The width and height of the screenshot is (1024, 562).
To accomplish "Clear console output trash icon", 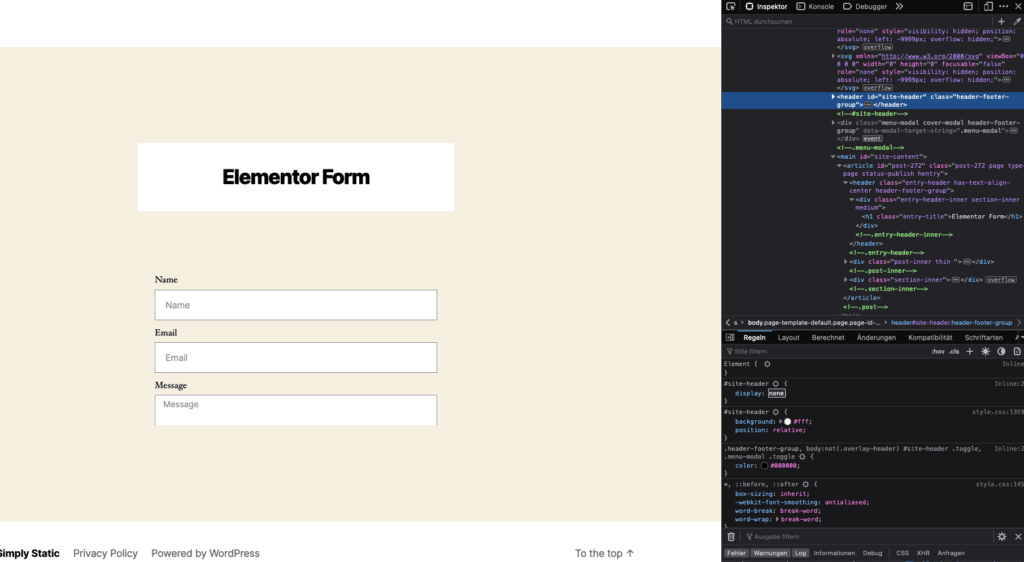I will pyautogui.click(x=731, y=537).
